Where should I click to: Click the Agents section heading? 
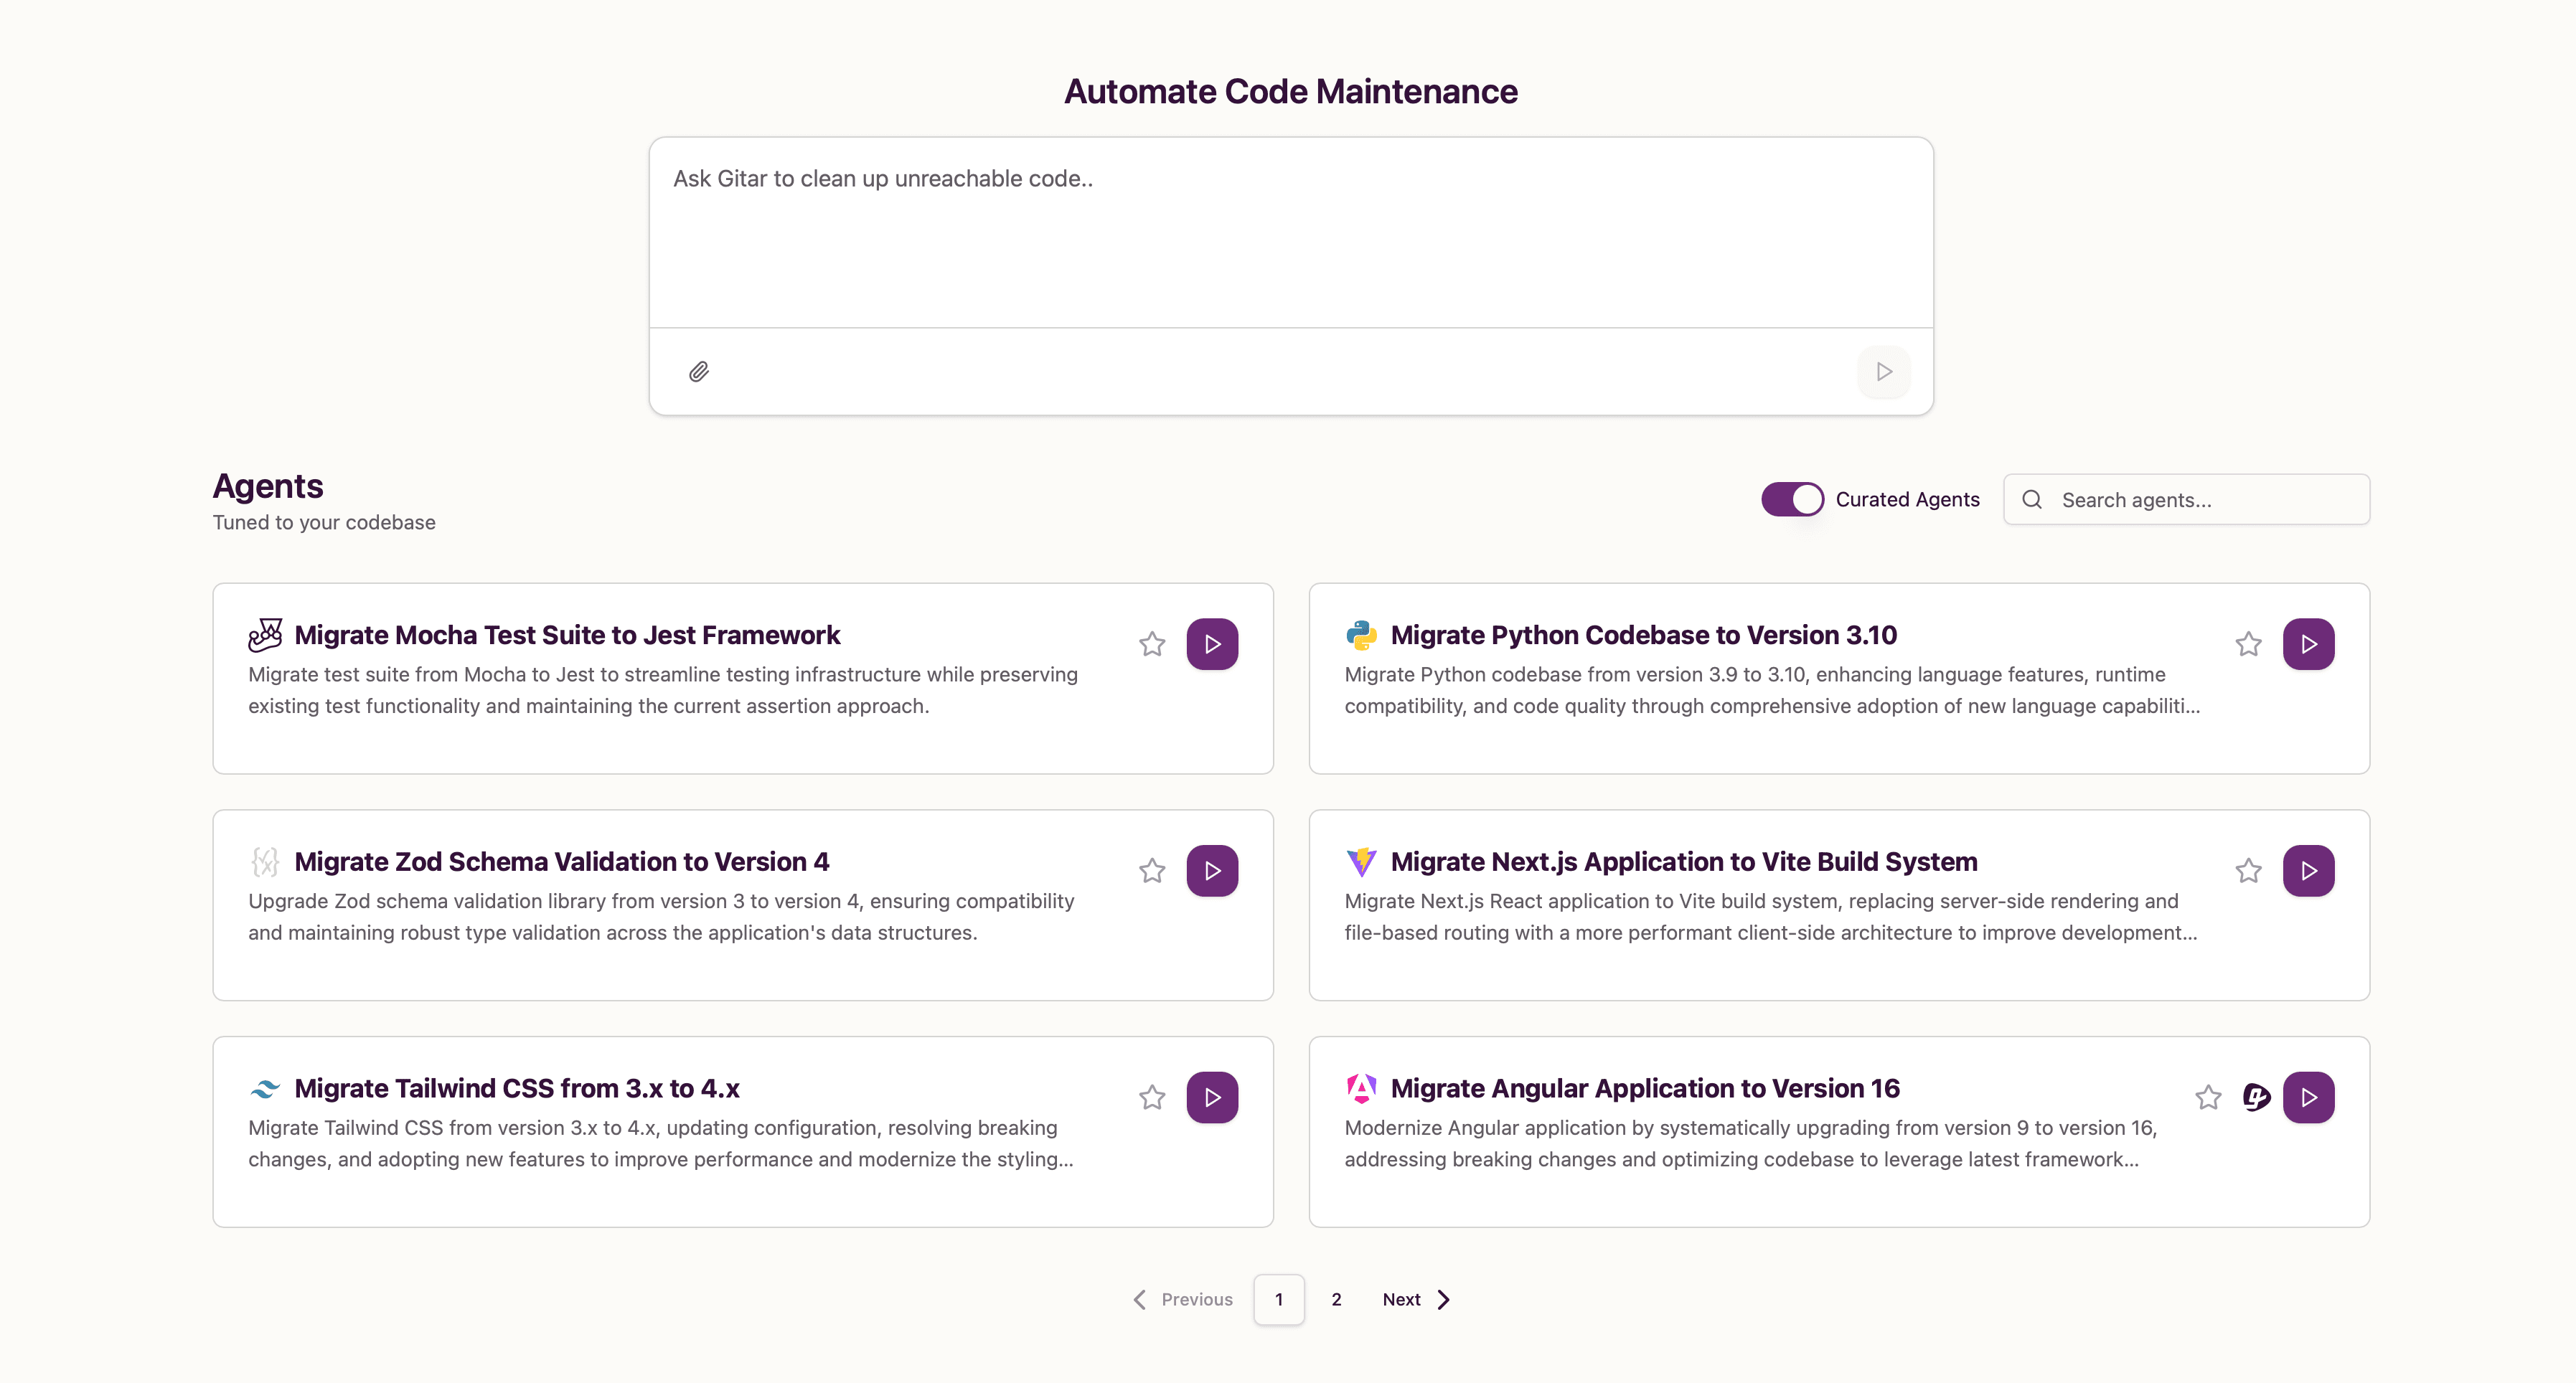pos(268,486)
